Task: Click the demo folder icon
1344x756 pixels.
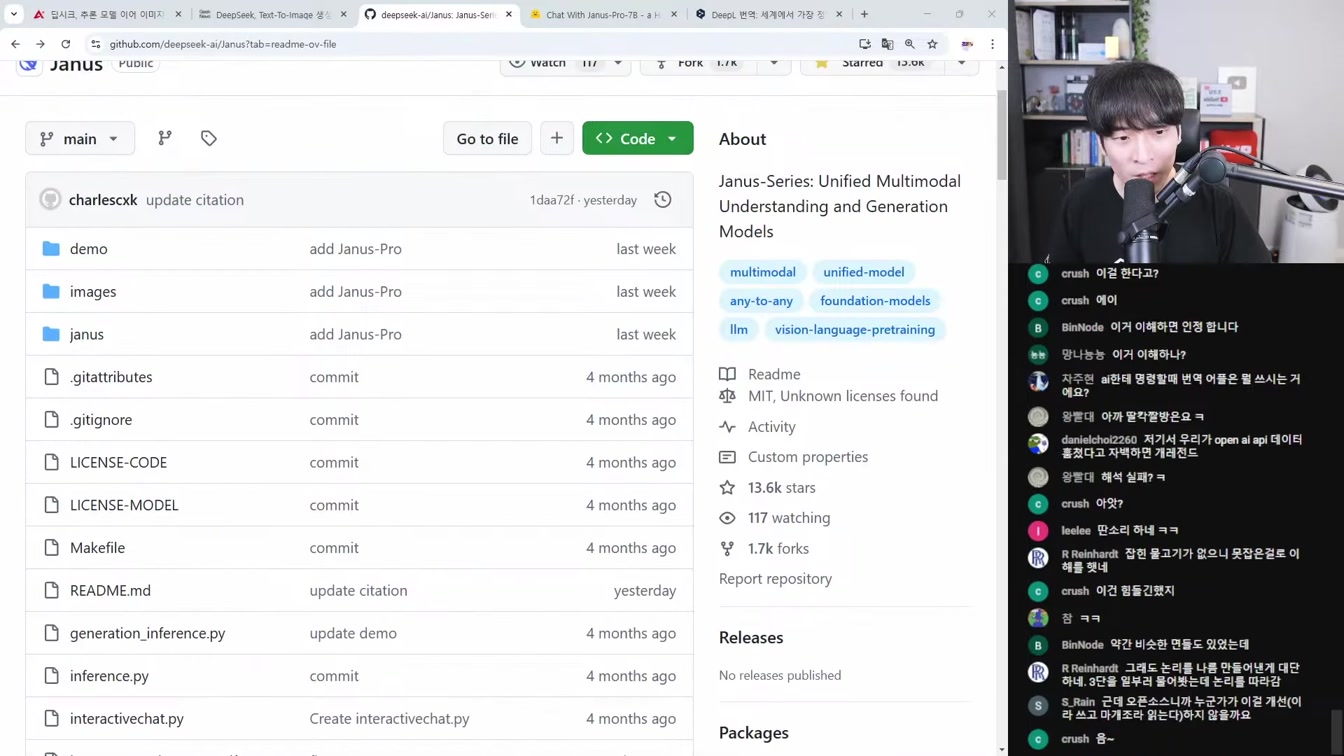Action: pos(51,249)
